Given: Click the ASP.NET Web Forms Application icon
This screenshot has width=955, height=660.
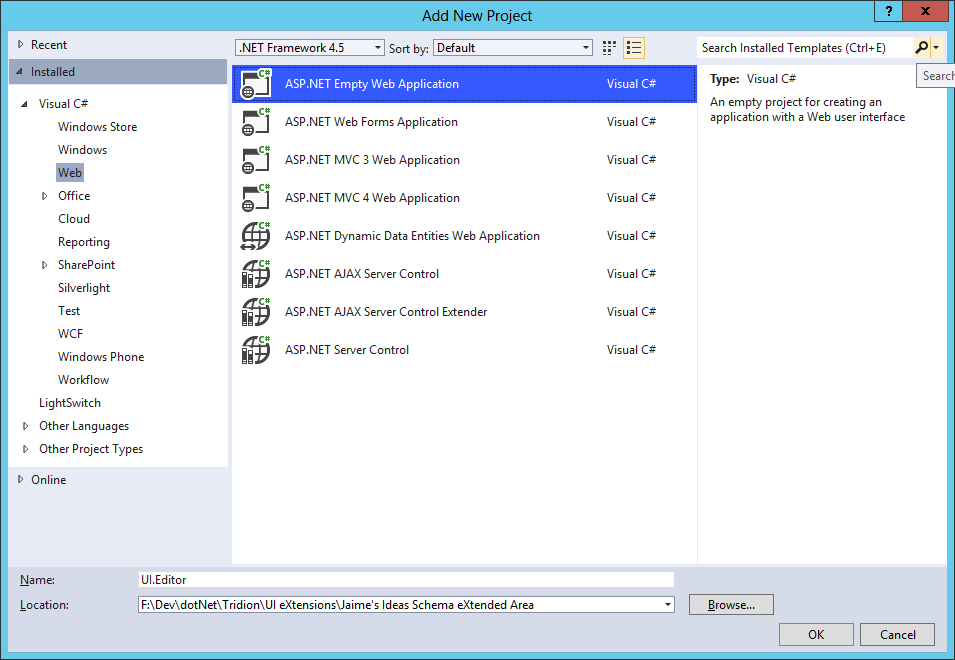Looking at the screenshot, I should click(256, 122).
